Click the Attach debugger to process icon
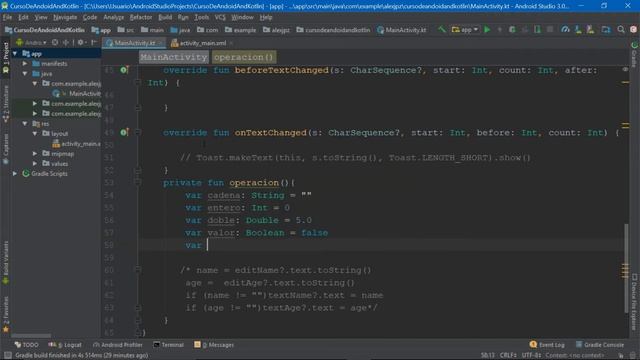The height and width of the screenshot is (360, 640). click(x=537, y=29)
